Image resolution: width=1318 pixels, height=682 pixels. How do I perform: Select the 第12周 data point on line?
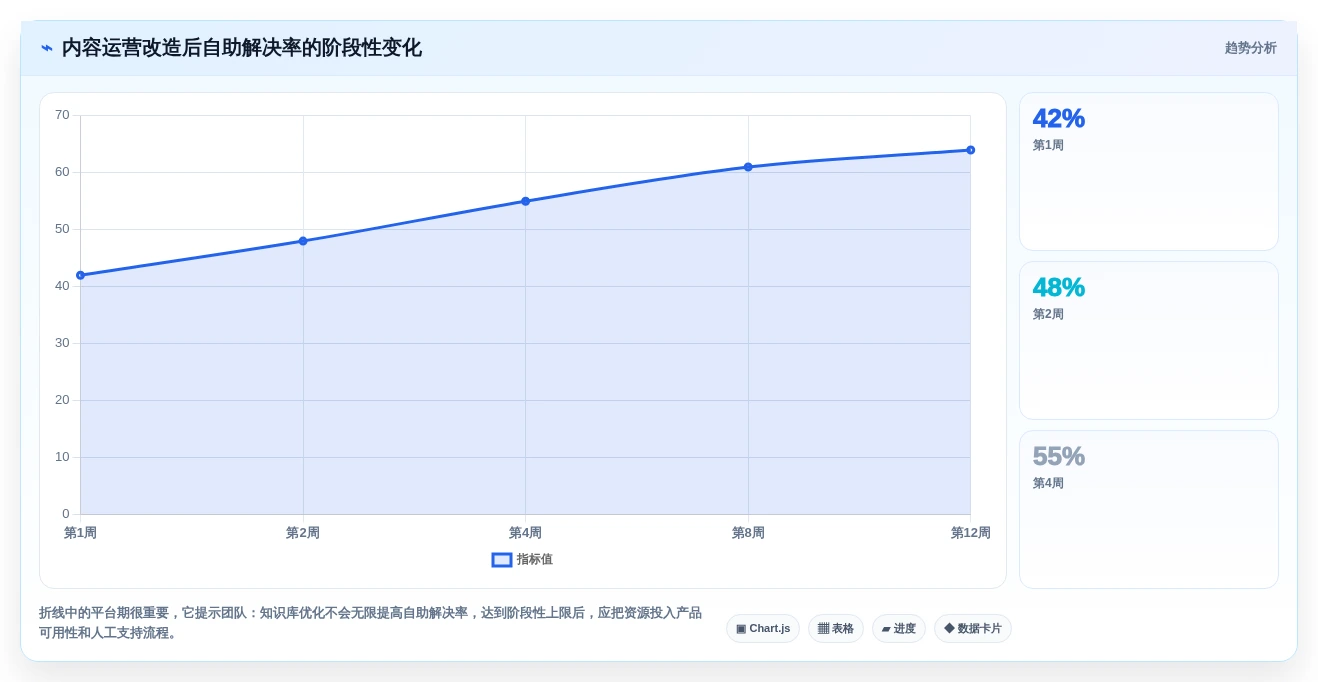pyautogui.click(x=970, y=150)
